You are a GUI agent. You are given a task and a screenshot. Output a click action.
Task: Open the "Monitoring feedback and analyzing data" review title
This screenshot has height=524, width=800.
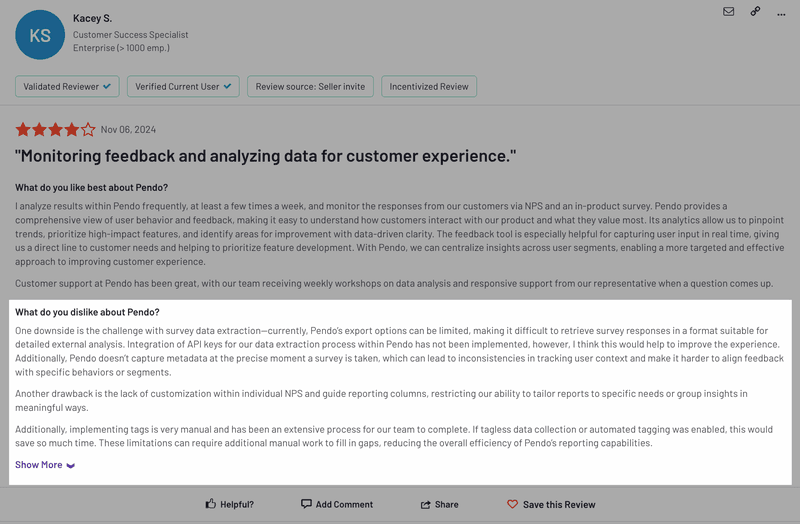[265, 157]
